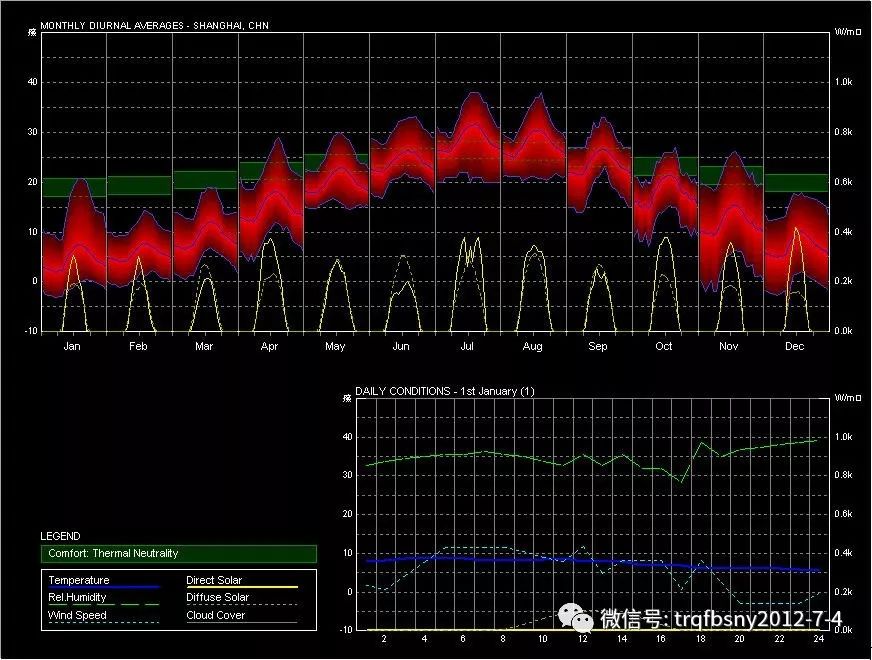Image resolution: width=872 pixels, height=660 pixels.
Task: Click the Oct month label
Action: point(664,347)
